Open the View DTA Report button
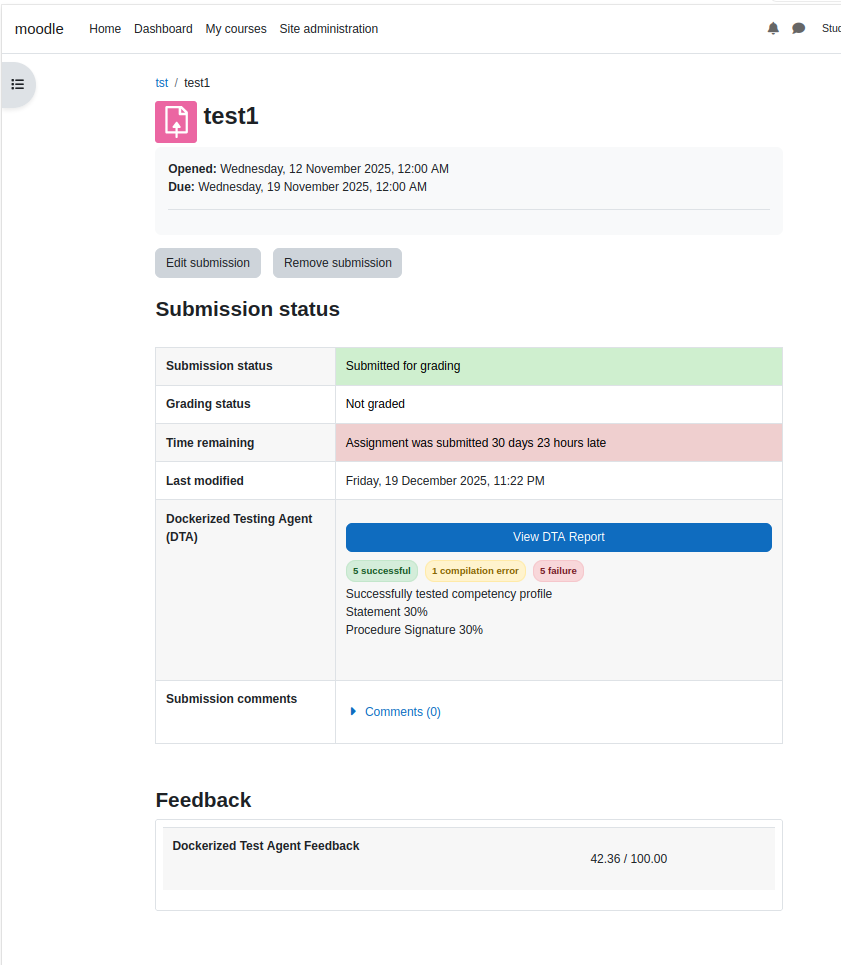This screenshot has width=841, height=965. (559, 537)
